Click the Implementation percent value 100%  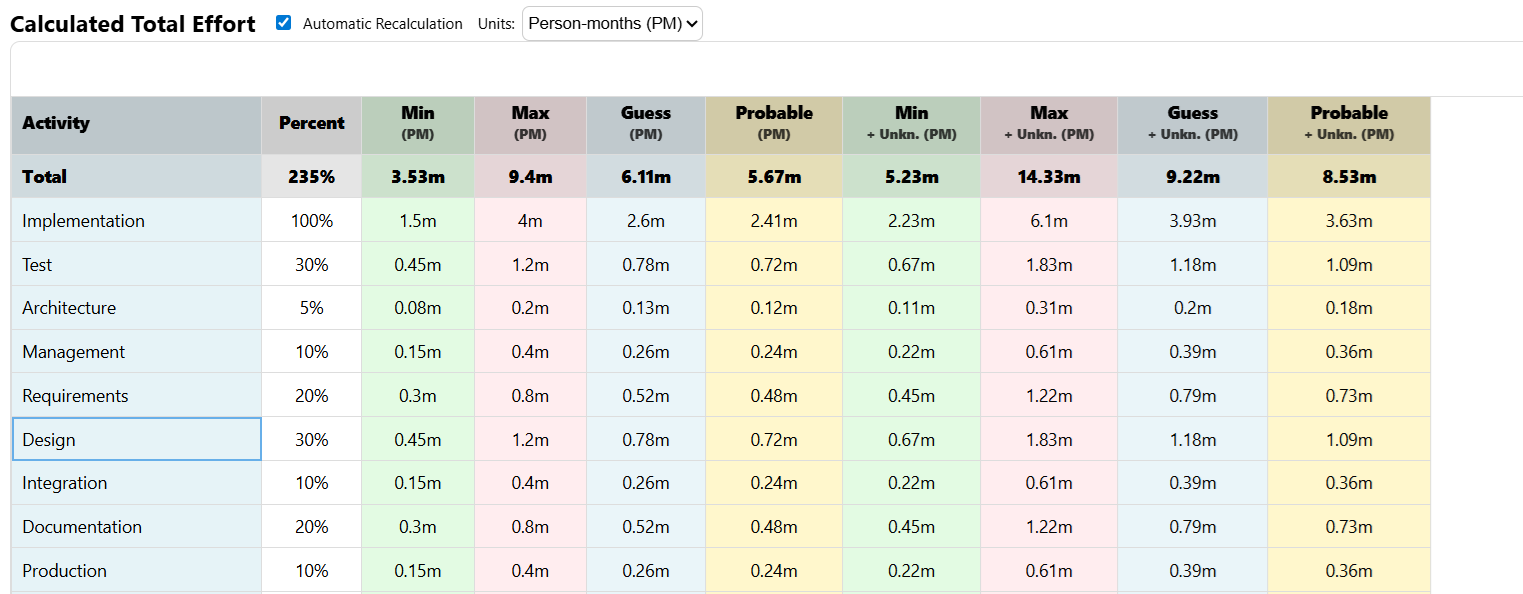tap(311, 221)
